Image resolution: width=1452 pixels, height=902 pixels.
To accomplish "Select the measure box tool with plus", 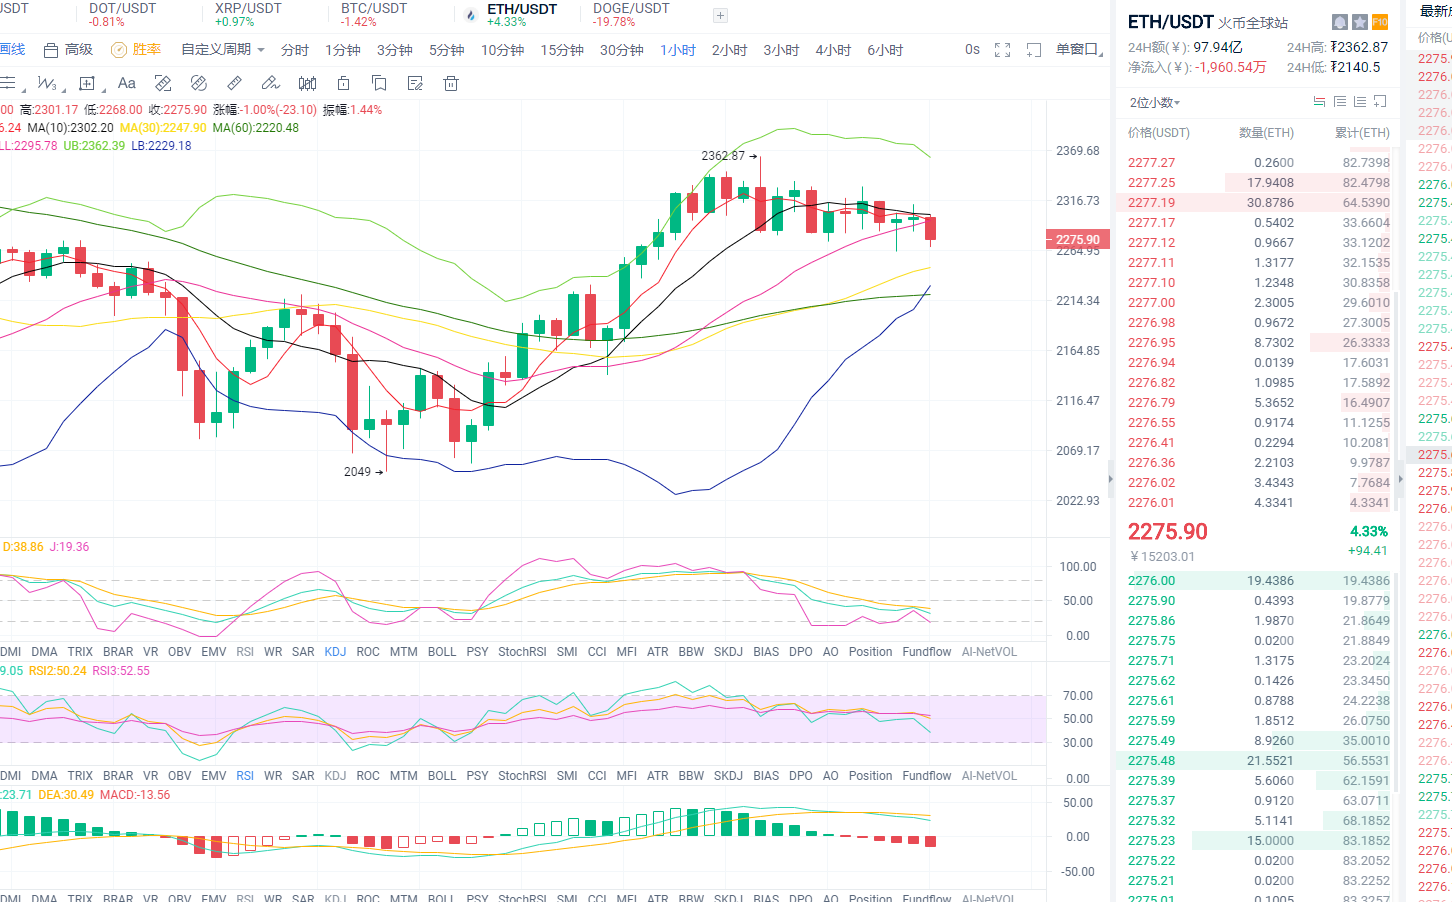I will point(87,83).
